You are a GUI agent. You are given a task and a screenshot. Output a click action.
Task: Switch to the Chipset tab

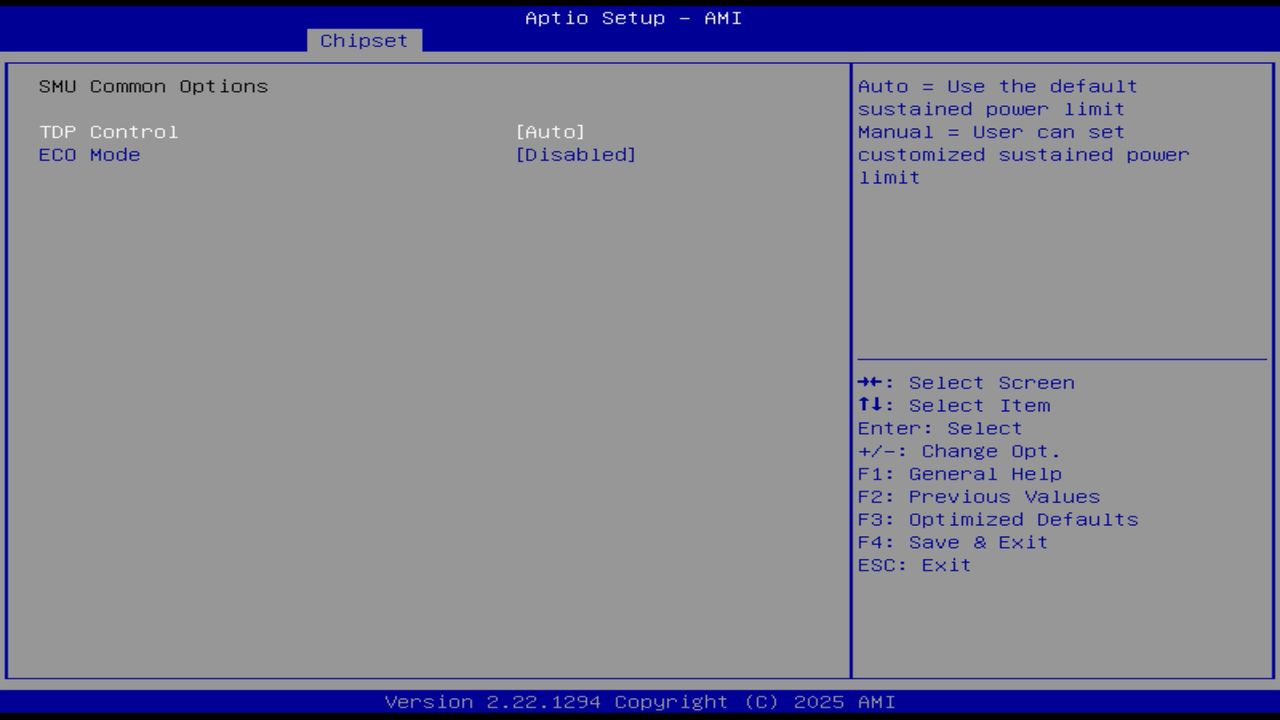click(364, 40)
